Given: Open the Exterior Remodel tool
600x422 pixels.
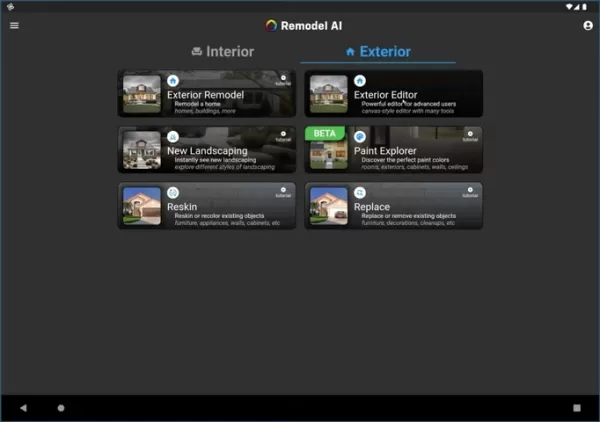Looking at the screenshot, I should pos(207,94).
